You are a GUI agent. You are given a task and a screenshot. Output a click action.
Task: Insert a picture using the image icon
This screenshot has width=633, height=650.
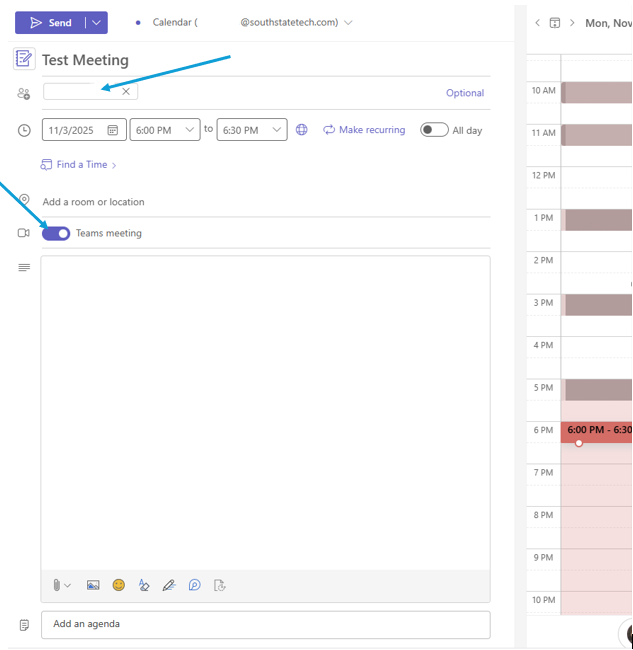tap(93, 585)
